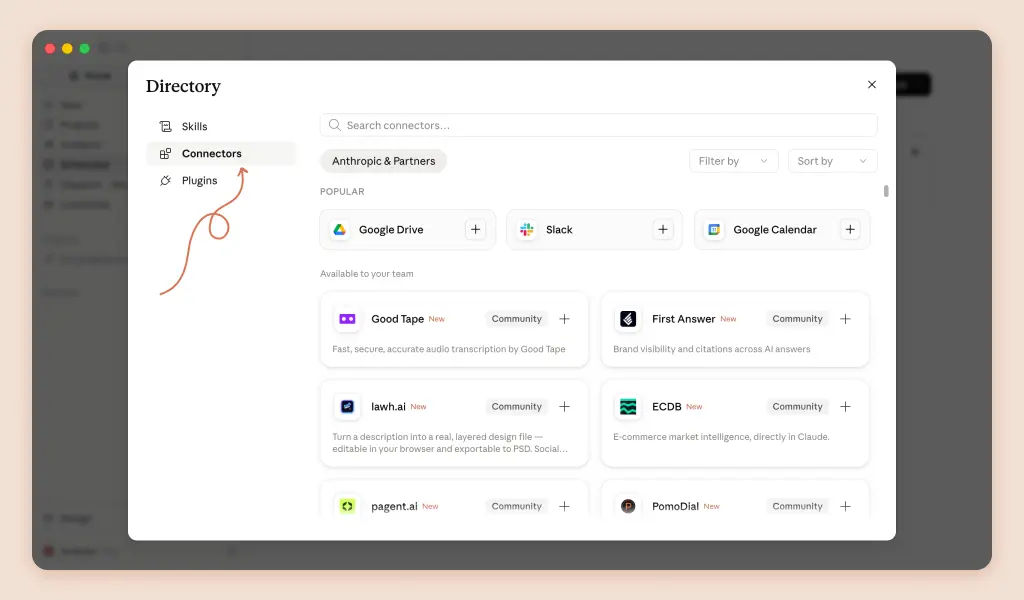Add the Google Calendar connector
The image size is (1024, 600).
(850, 229)
